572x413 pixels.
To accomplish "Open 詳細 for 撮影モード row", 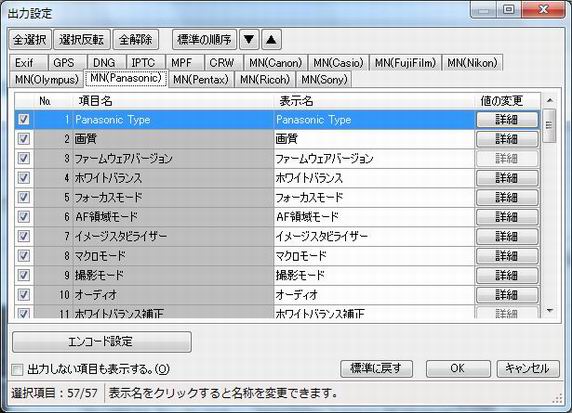I will (x=507, y=275).
